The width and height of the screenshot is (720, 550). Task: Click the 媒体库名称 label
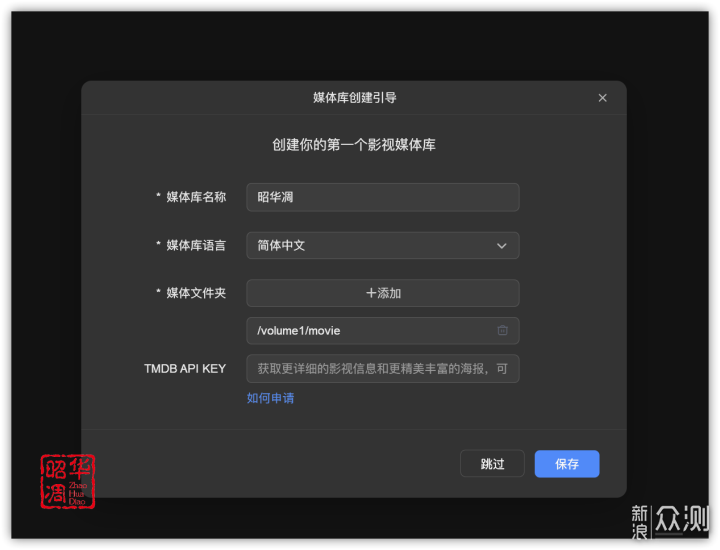196,197
